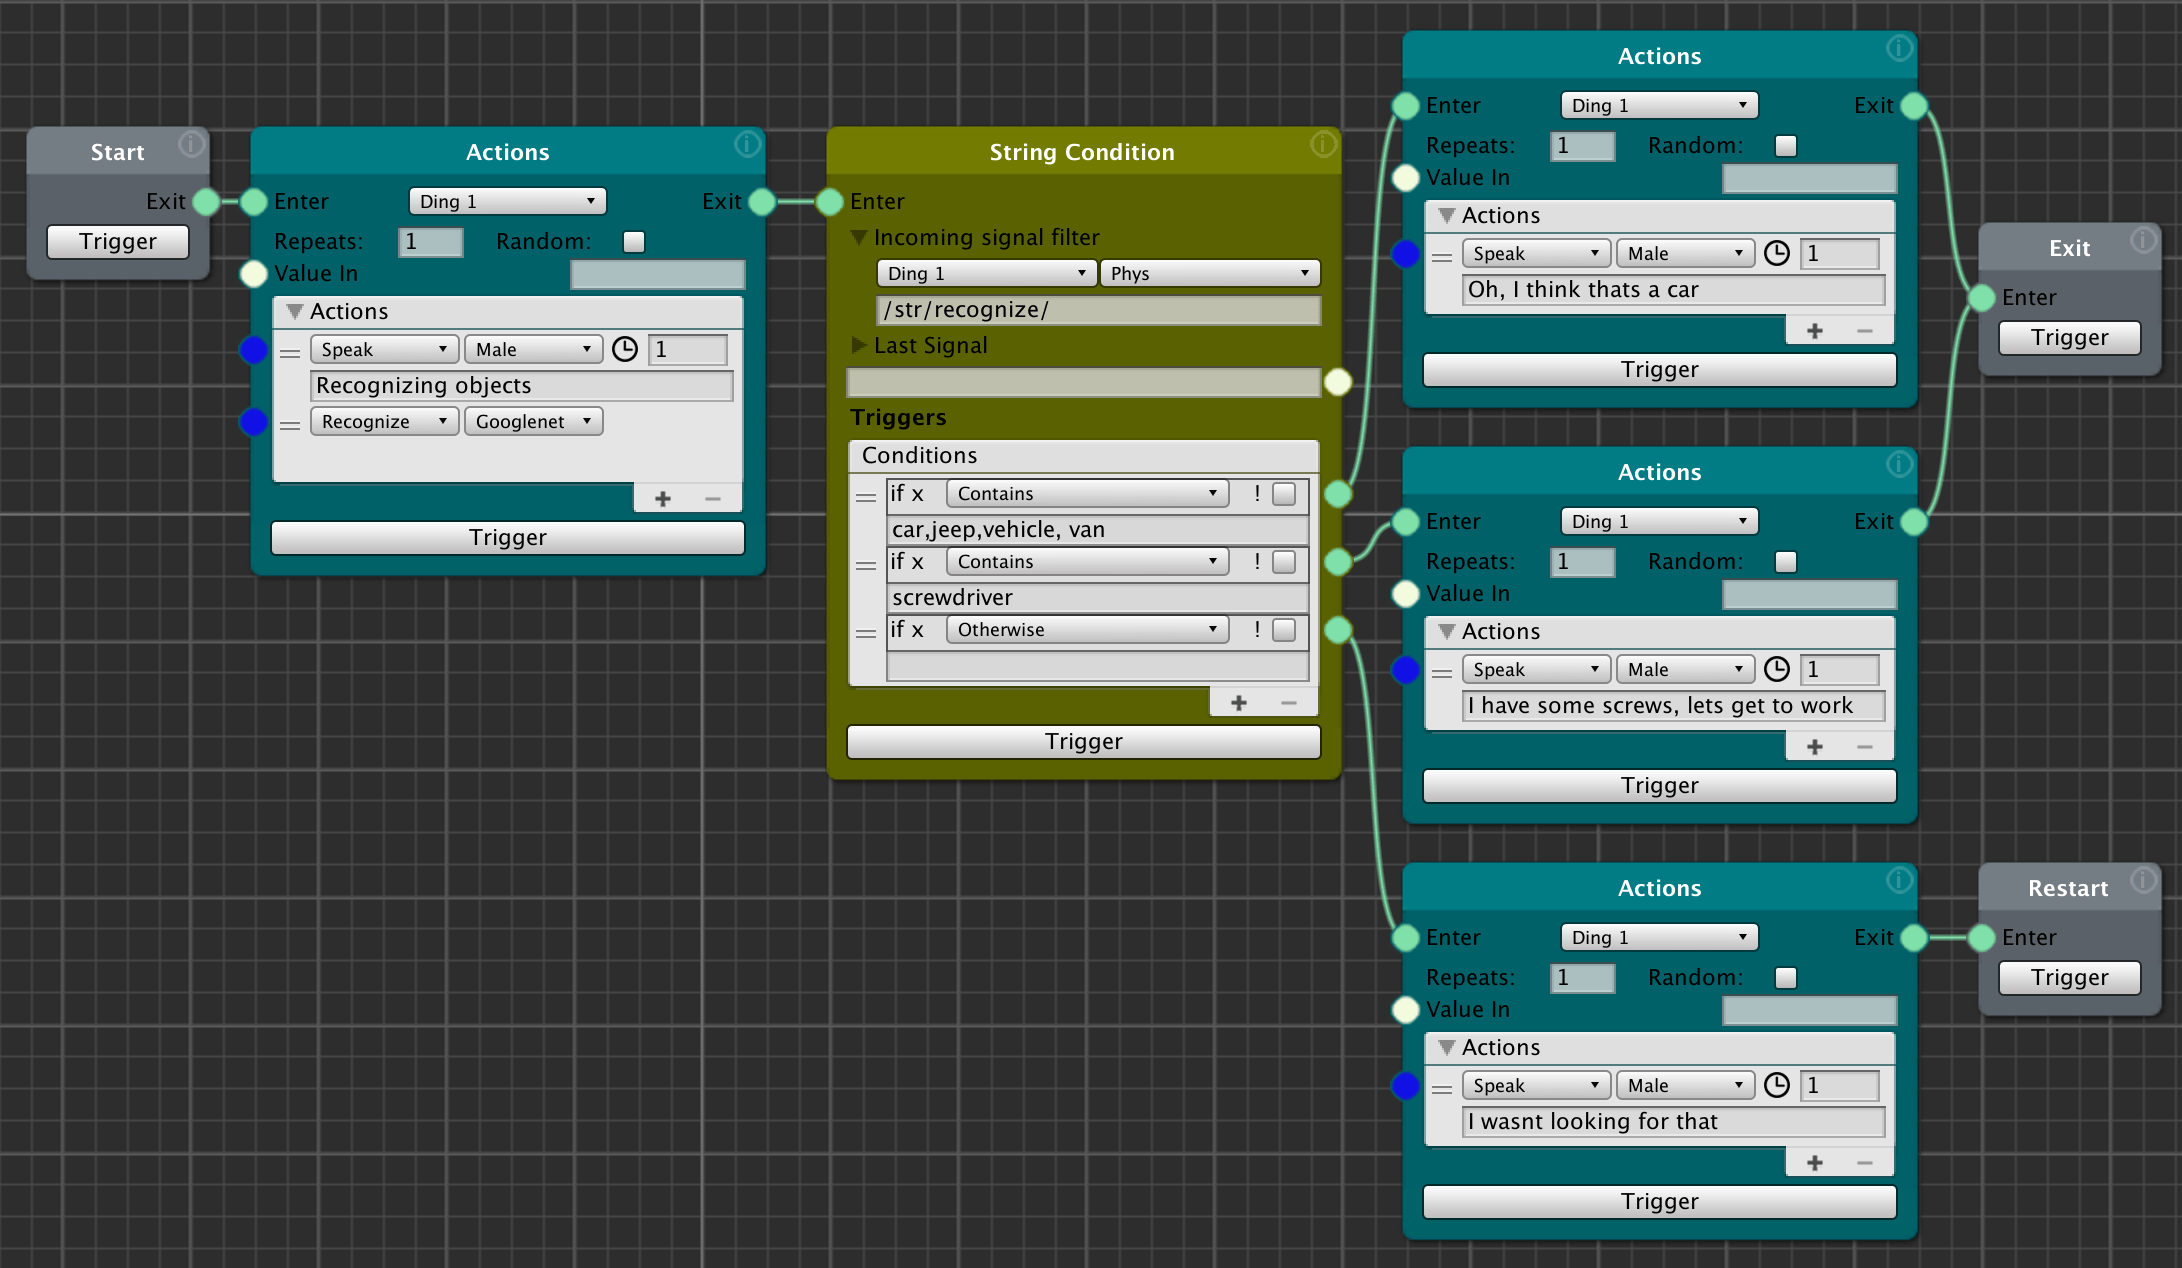The width and height of the screenshot is (2182, 1268).
Task: Click the drag handle of screwdriver condition
Action: pyautogui.click(x=866, y=565)
